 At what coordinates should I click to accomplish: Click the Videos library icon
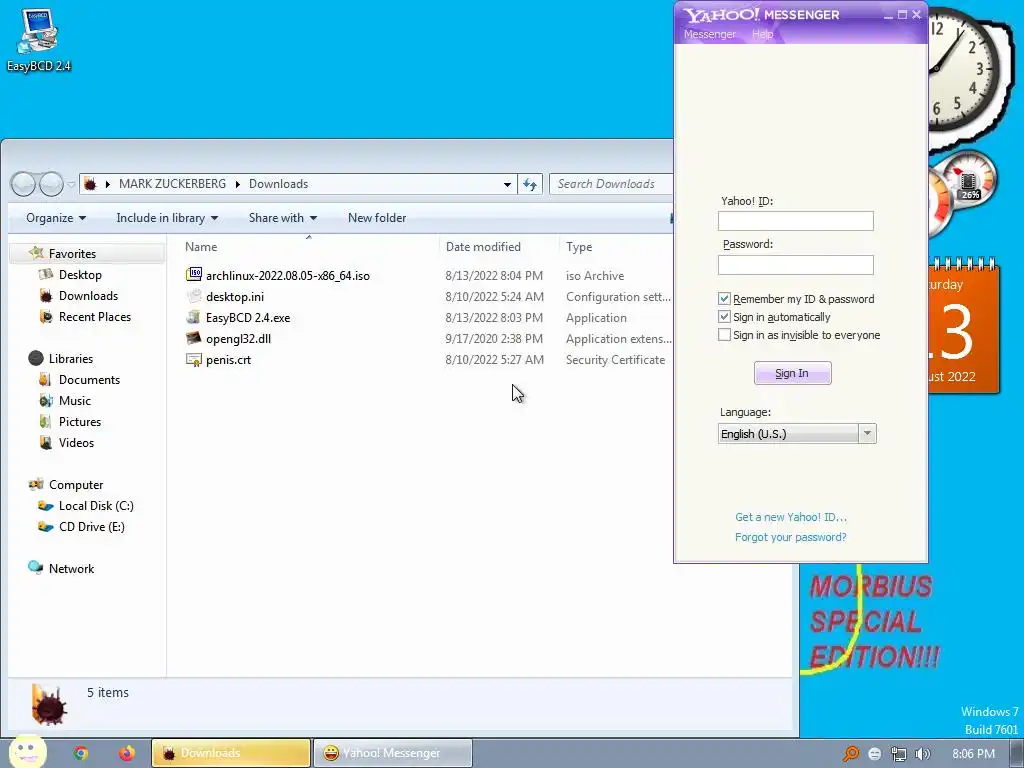tap(46, 442)
